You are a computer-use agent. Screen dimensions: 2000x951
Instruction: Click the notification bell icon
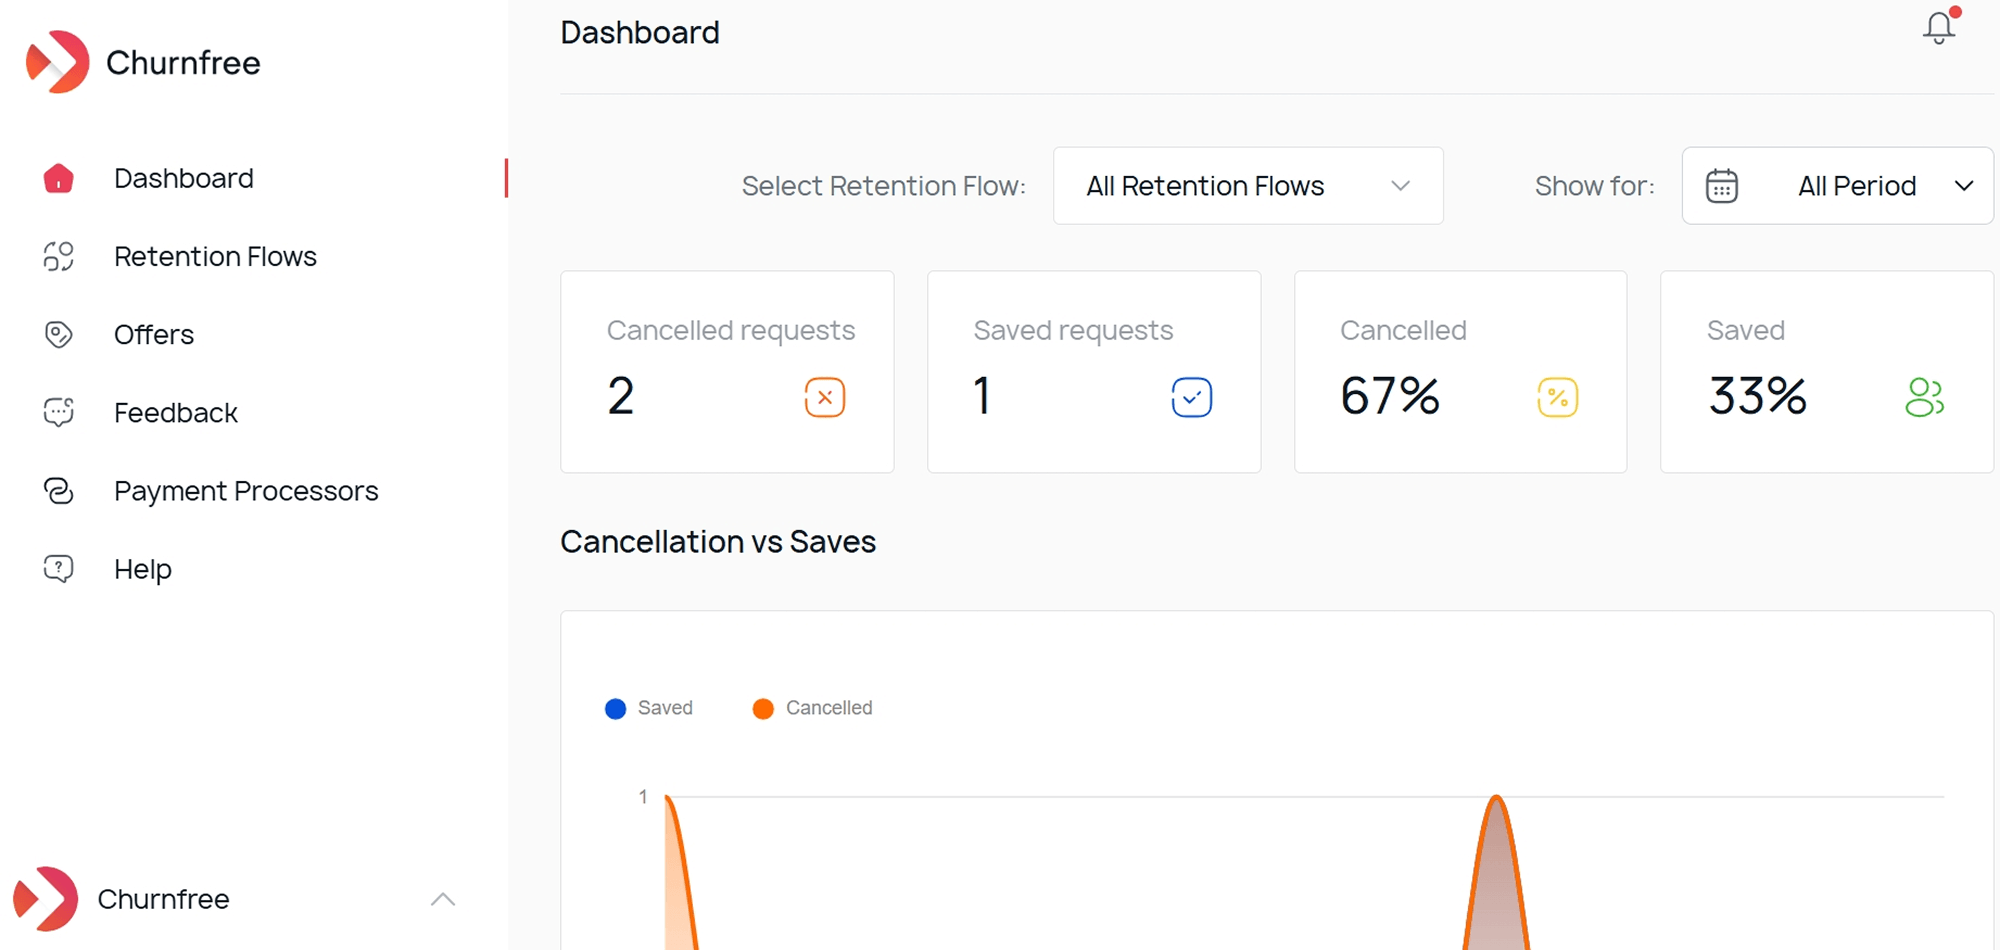click(x=1938, y=28)
